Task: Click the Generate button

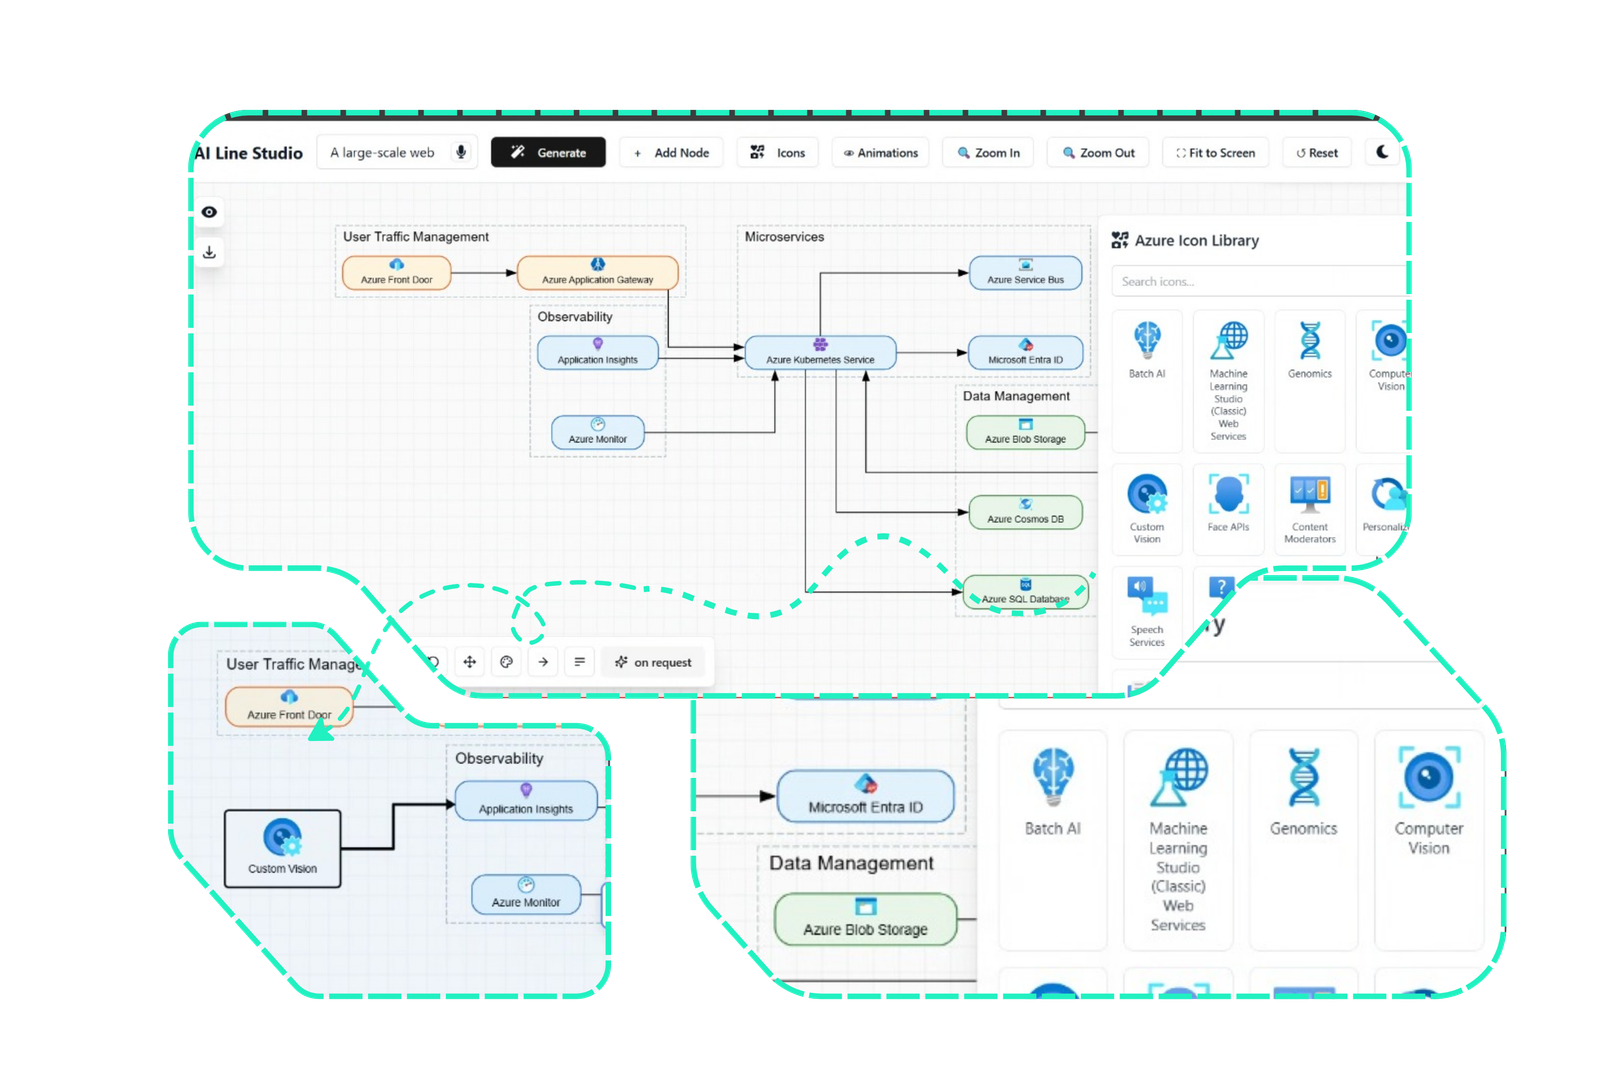Action: point(548,152)
